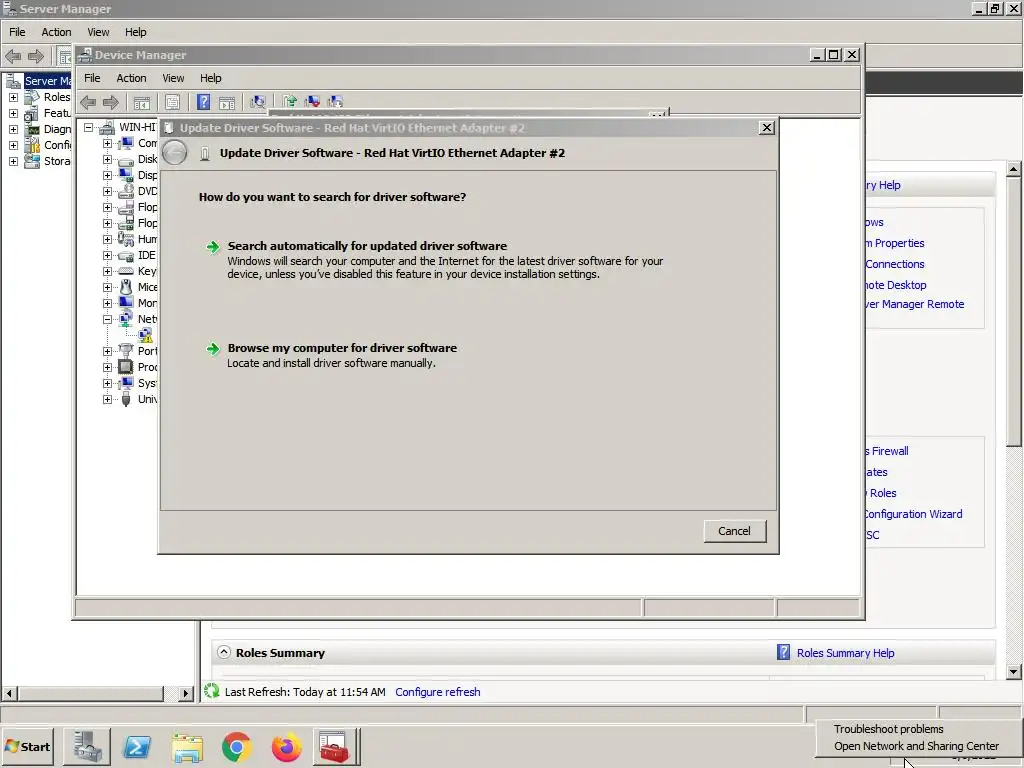The image size is (1024, 768).
Task: Expand Ports node in device tree
Action: pyautogui.click(x=107, y=351)
